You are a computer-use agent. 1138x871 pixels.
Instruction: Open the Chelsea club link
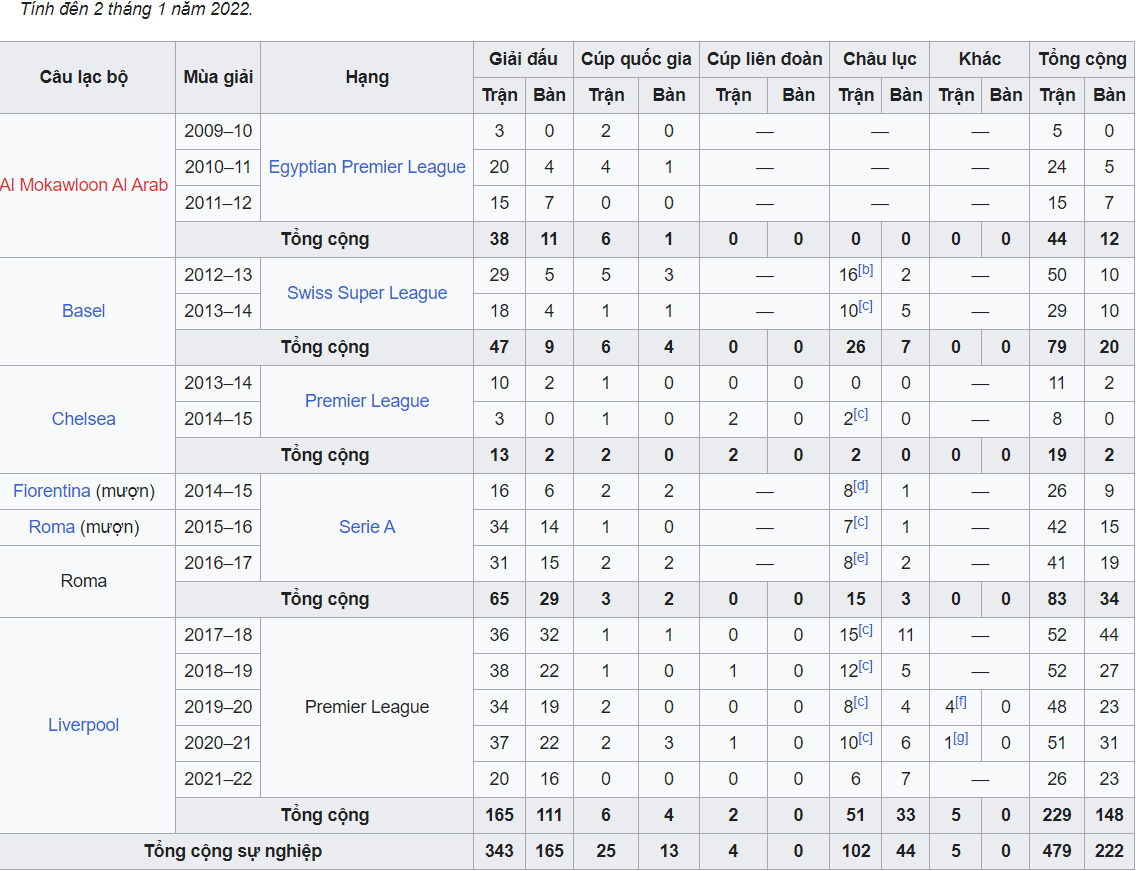(x=83, y=419)
